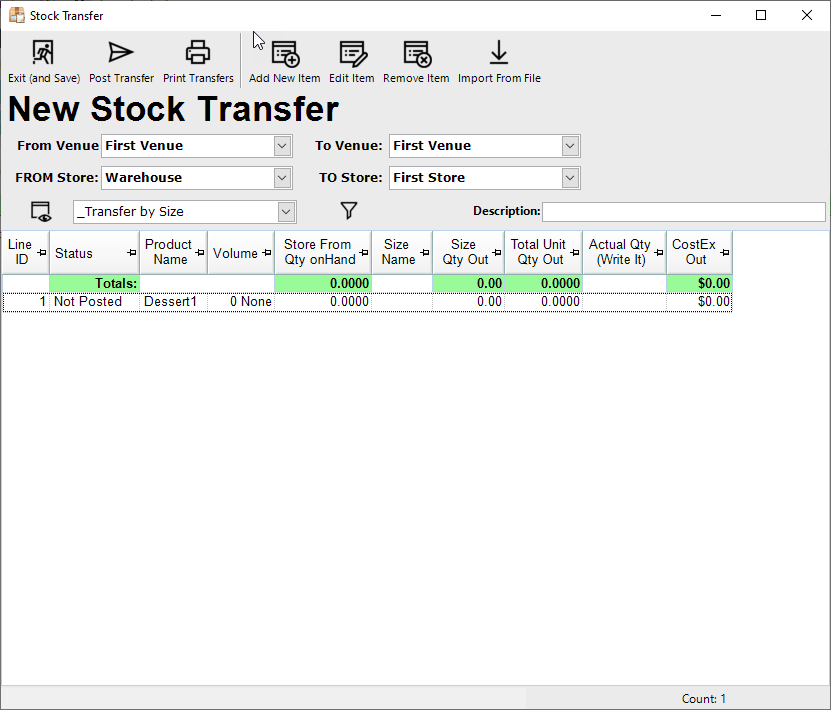This screenshot has width=831, height=710.
Task: Open the Transfer by Size view dropdown
Action: (286, 212)
